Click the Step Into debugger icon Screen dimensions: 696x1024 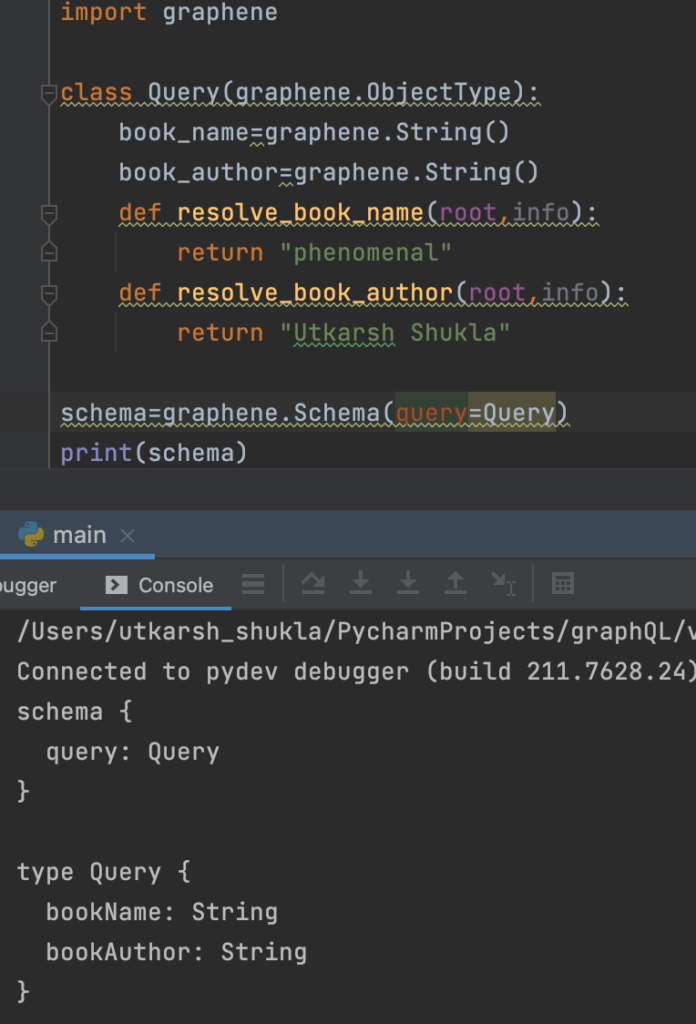click(361, 584)
